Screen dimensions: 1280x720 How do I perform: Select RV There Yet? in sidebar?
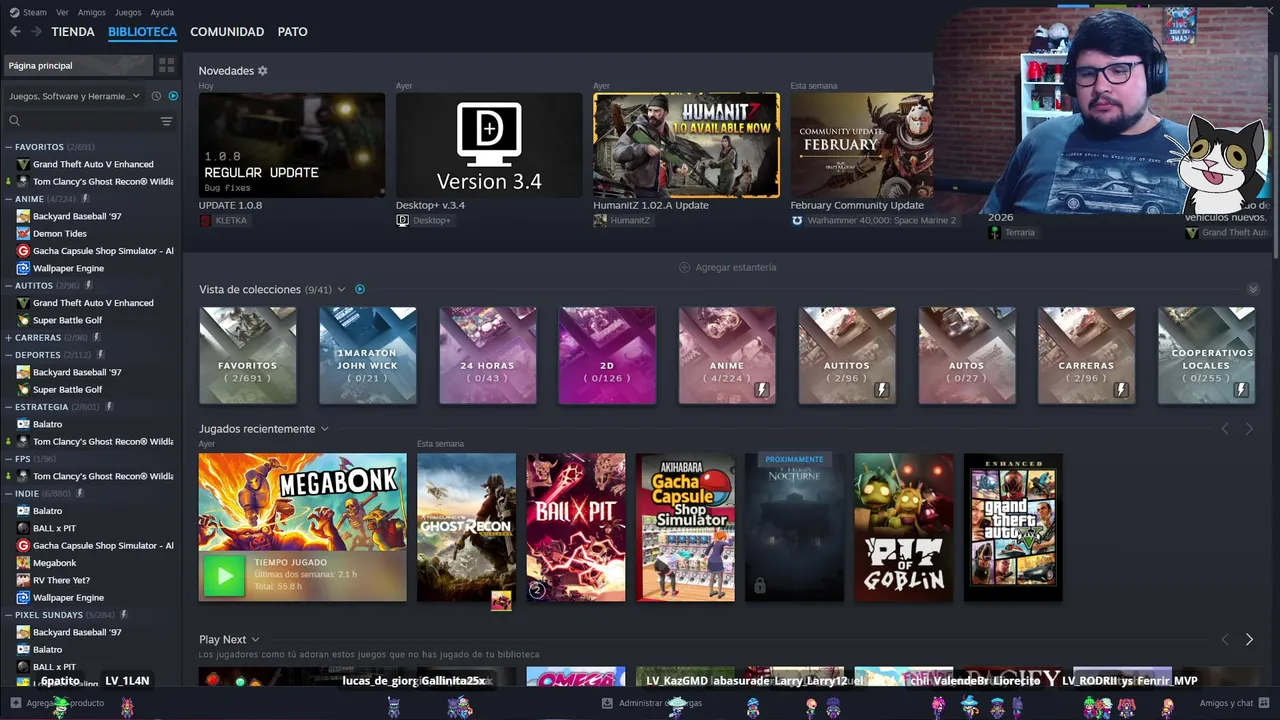coord(61,580)
